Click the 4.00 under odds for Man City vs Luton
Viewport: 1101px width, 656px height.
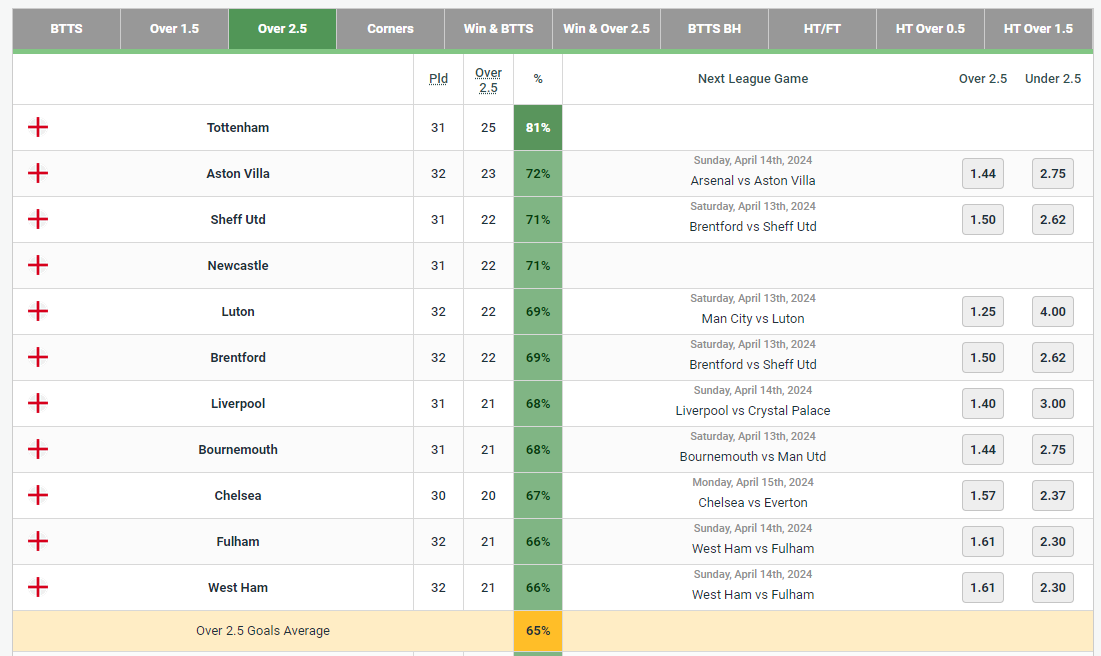(x=1052, y=311)
